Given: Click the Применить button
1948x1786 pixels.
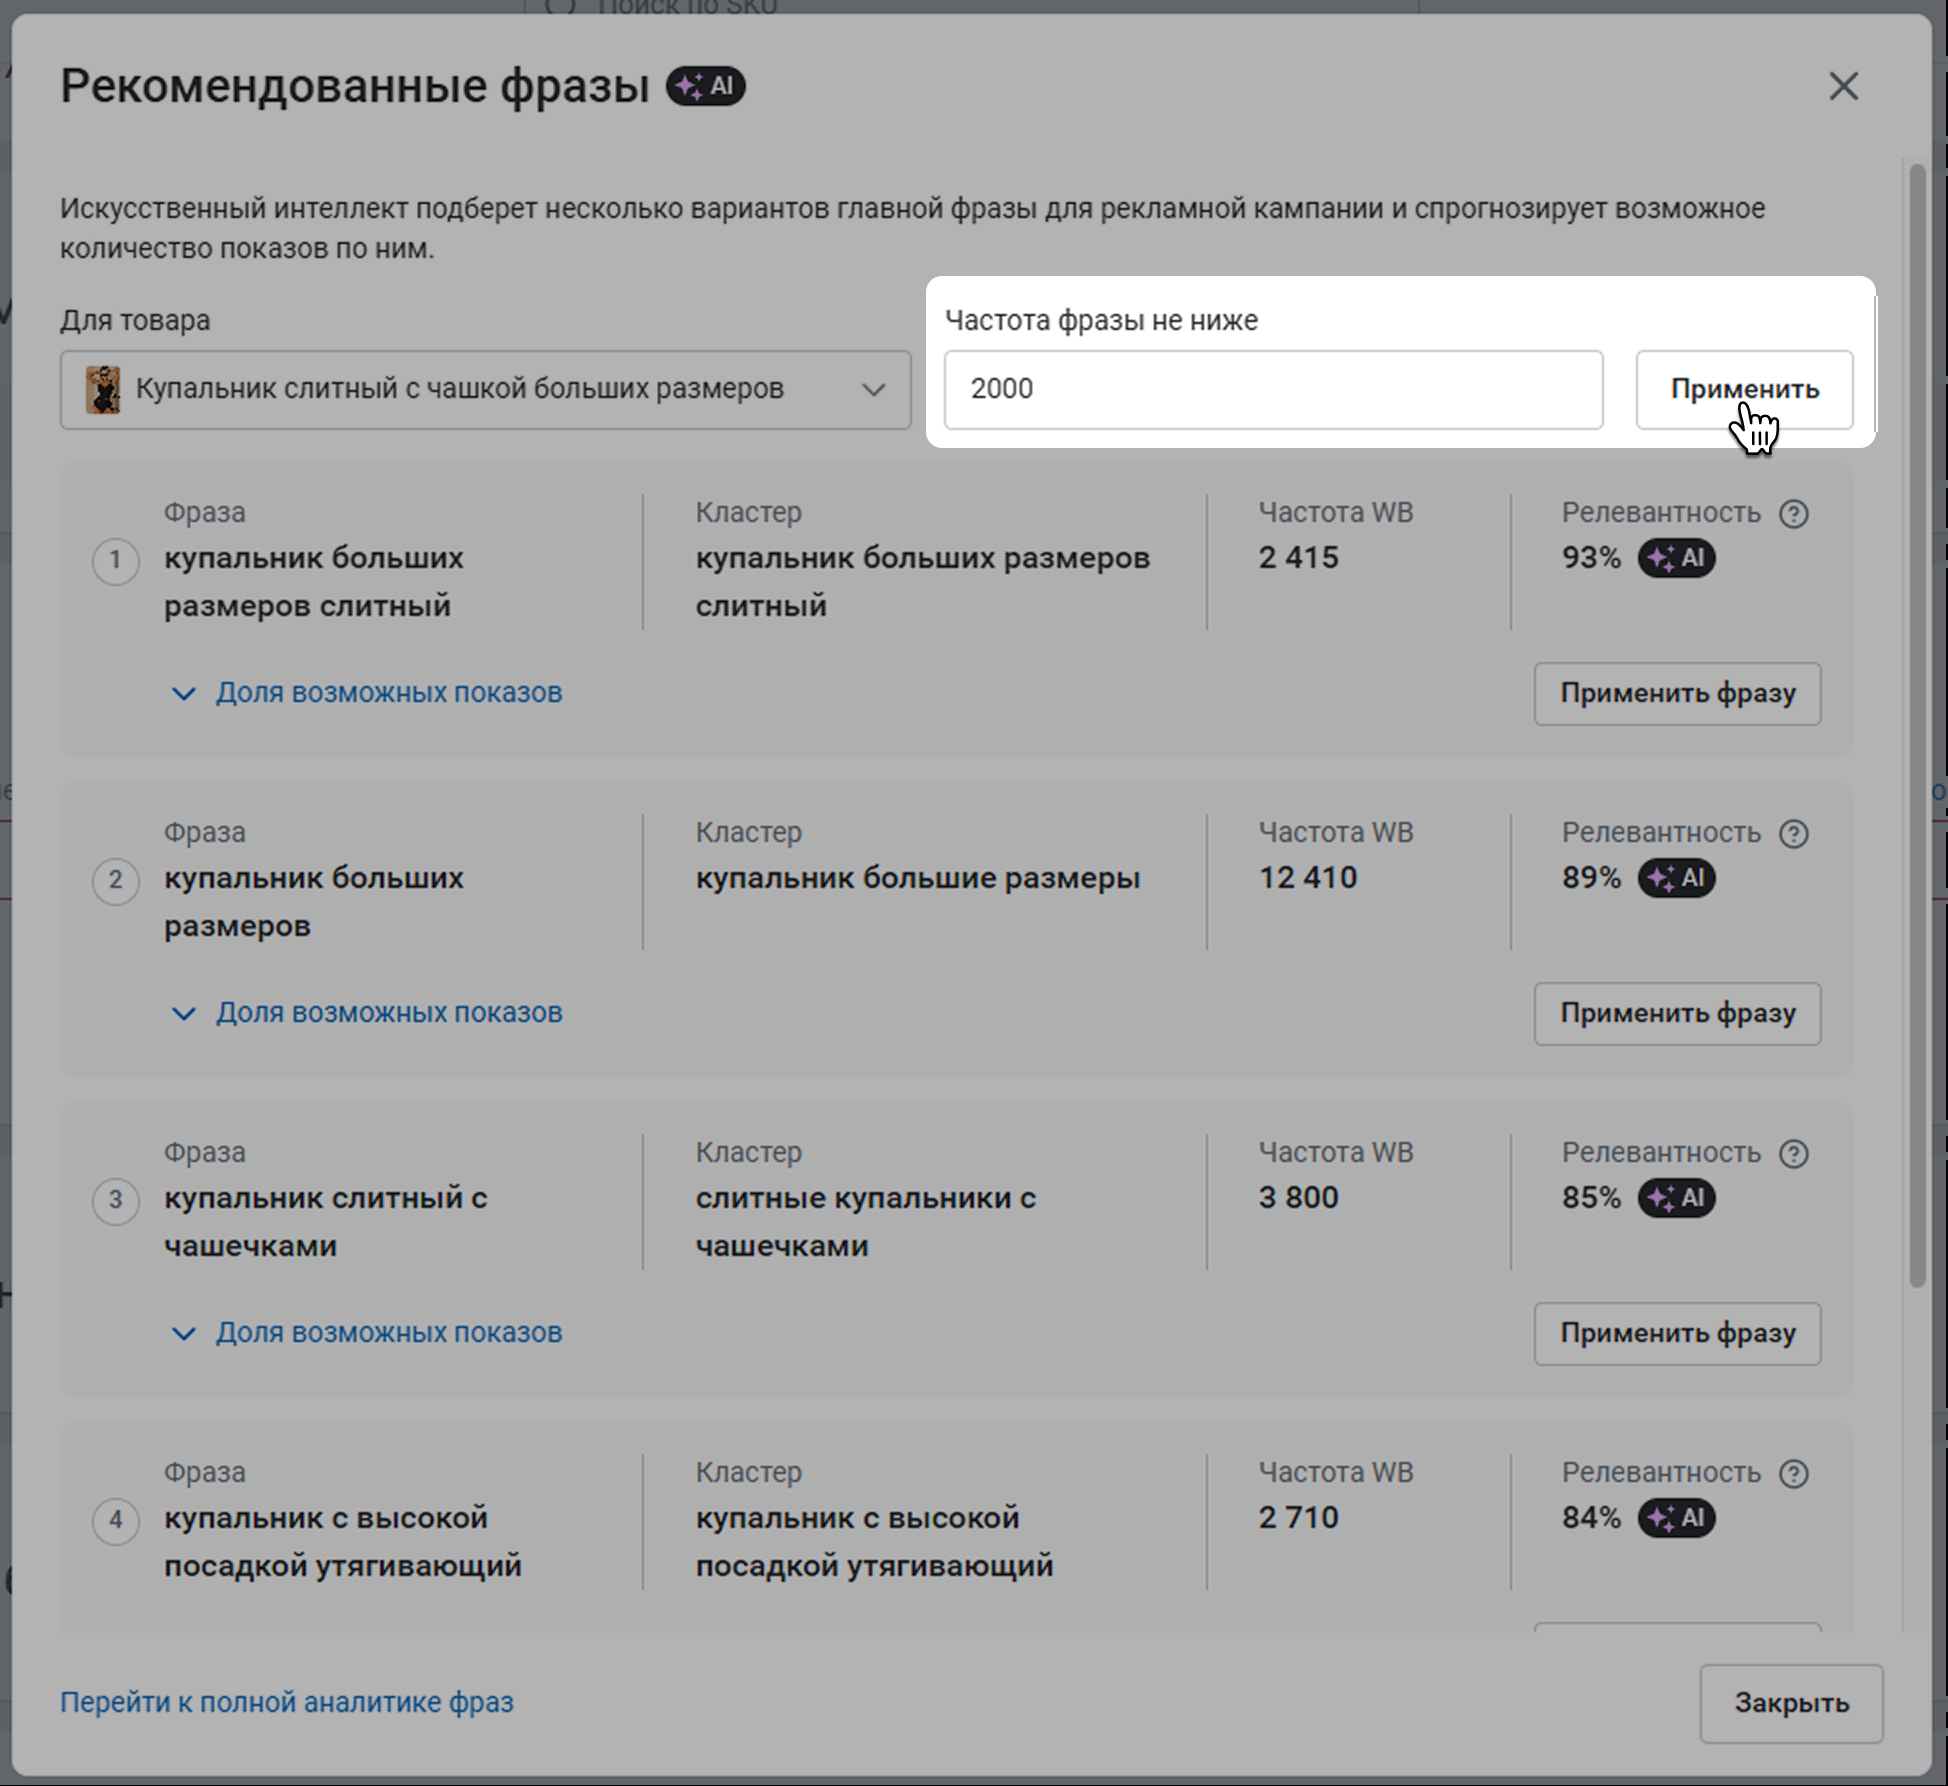Looking at the screenshot, I should point(1744,389).
